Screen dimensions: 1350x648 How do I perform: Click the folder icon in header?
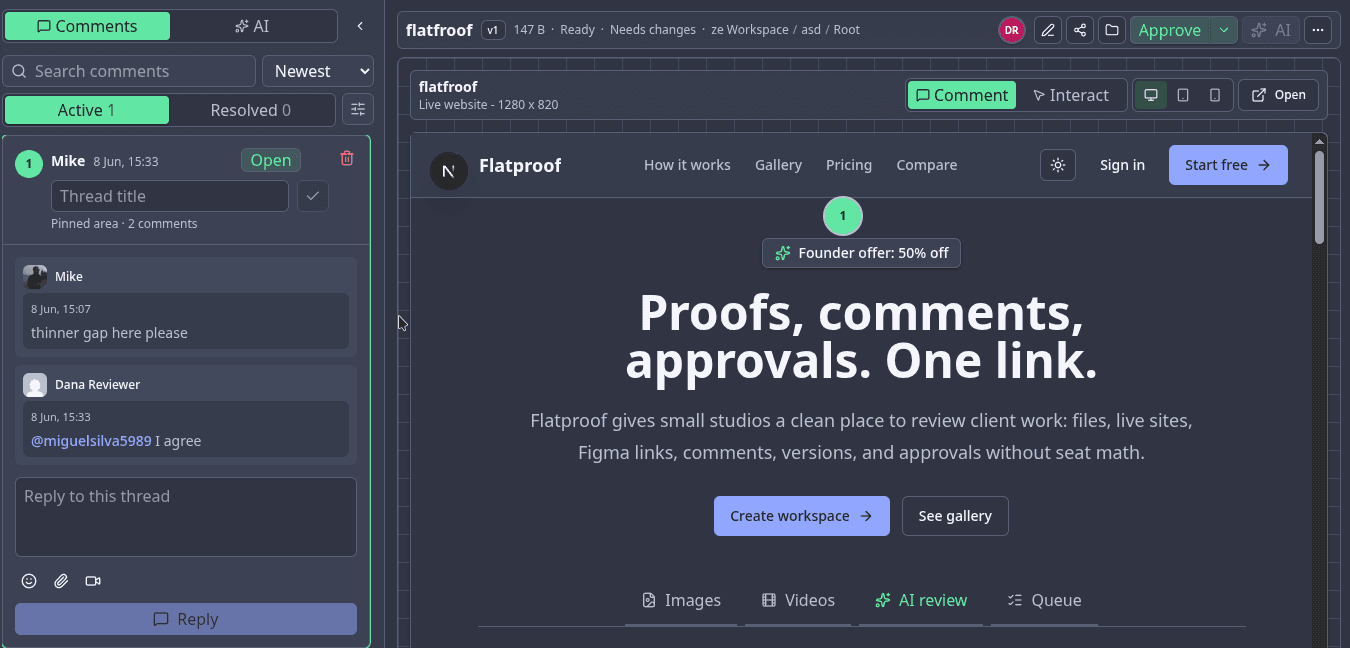point(1112,30)
